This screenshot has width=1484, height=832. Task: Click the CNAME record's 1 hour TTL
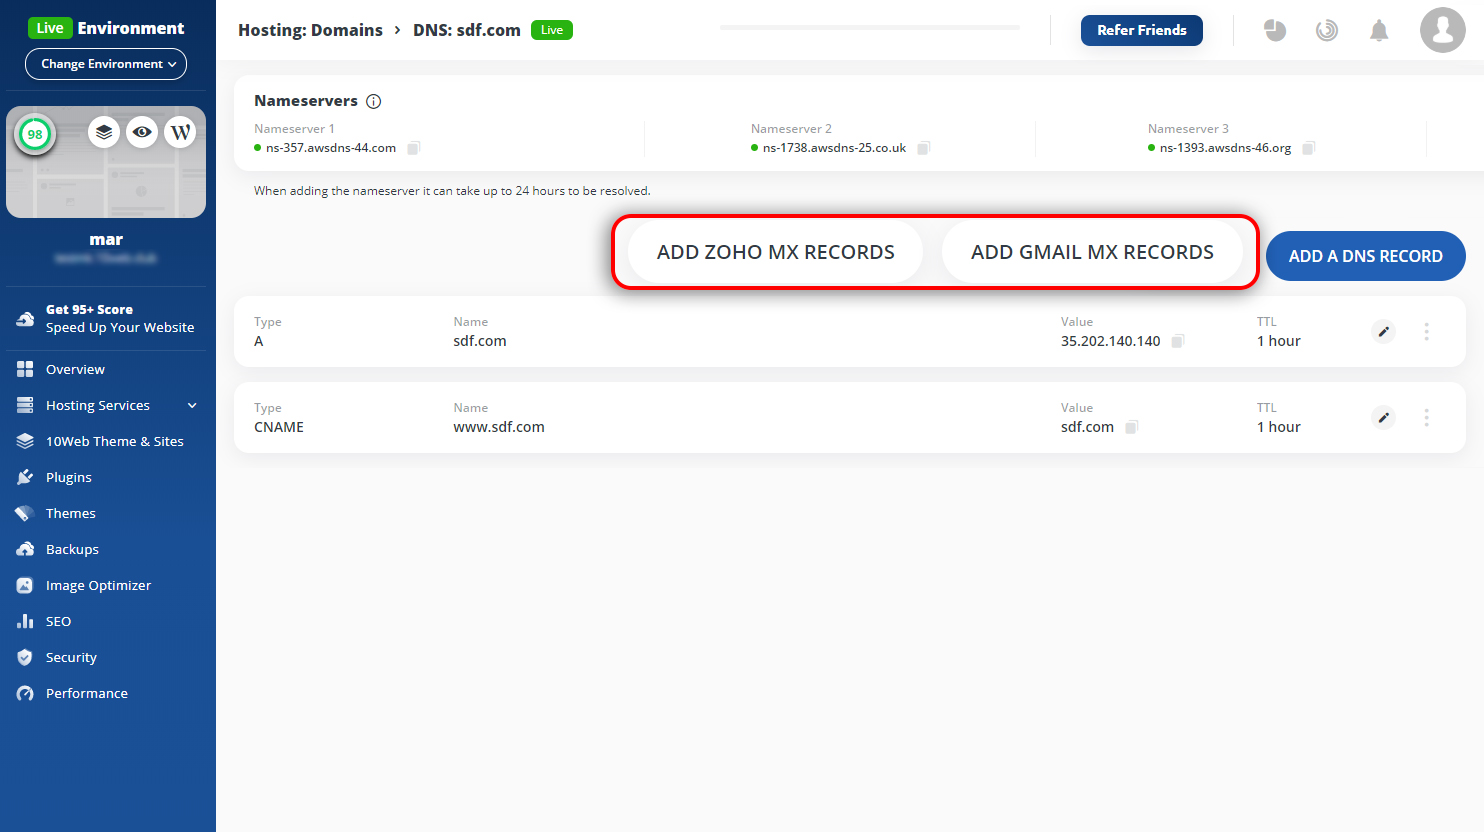[1279, 427]
